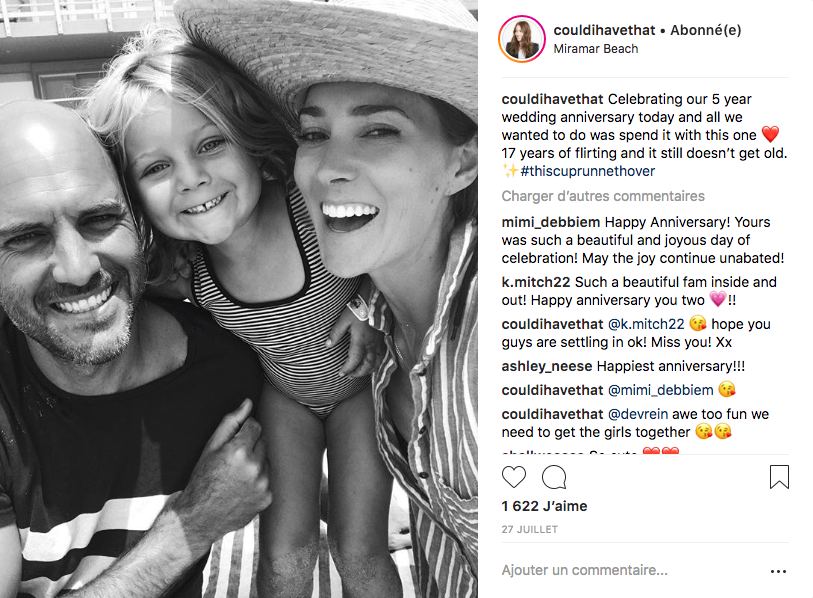Save the post with the bookmark icon
The image size is (813, 598).
[779, 477]
